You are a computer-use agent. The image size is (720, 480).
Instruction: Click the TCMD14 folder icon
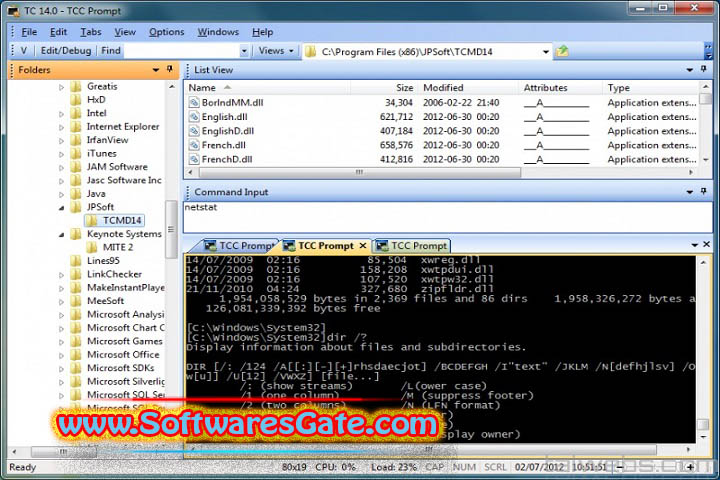click(x=92, y=220)
